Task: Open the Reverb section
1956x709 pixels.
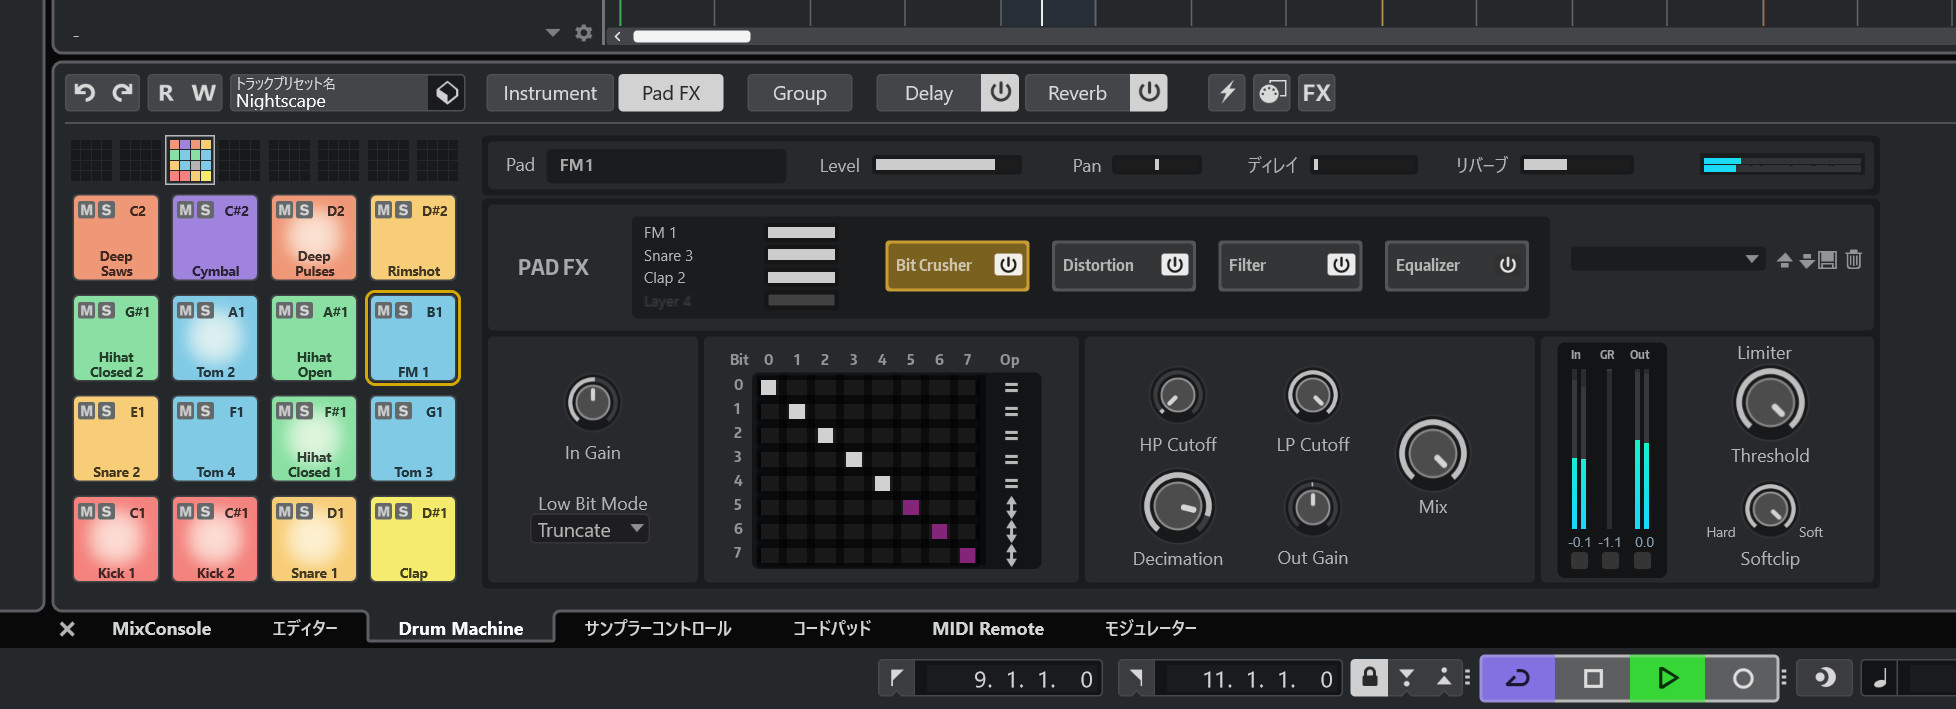Action: tap(1077, 93)
